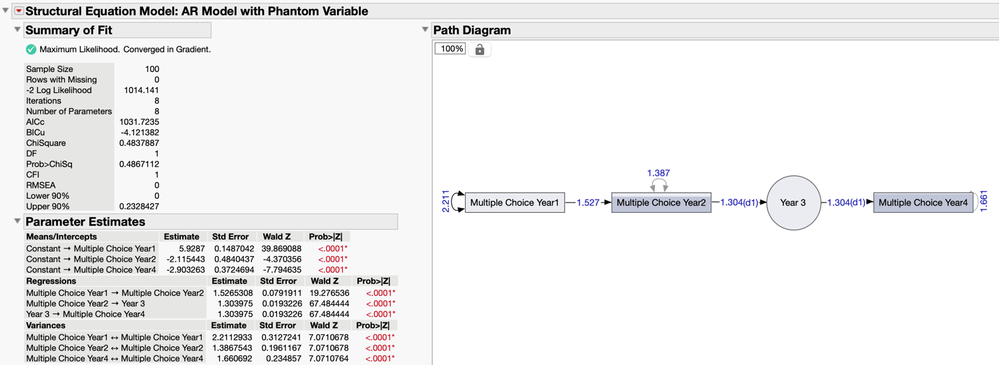This screenshot has width=999, height=365.
Task: Select the Year1 ↔ Year1 variance row
Action: [x=212, y=337]
